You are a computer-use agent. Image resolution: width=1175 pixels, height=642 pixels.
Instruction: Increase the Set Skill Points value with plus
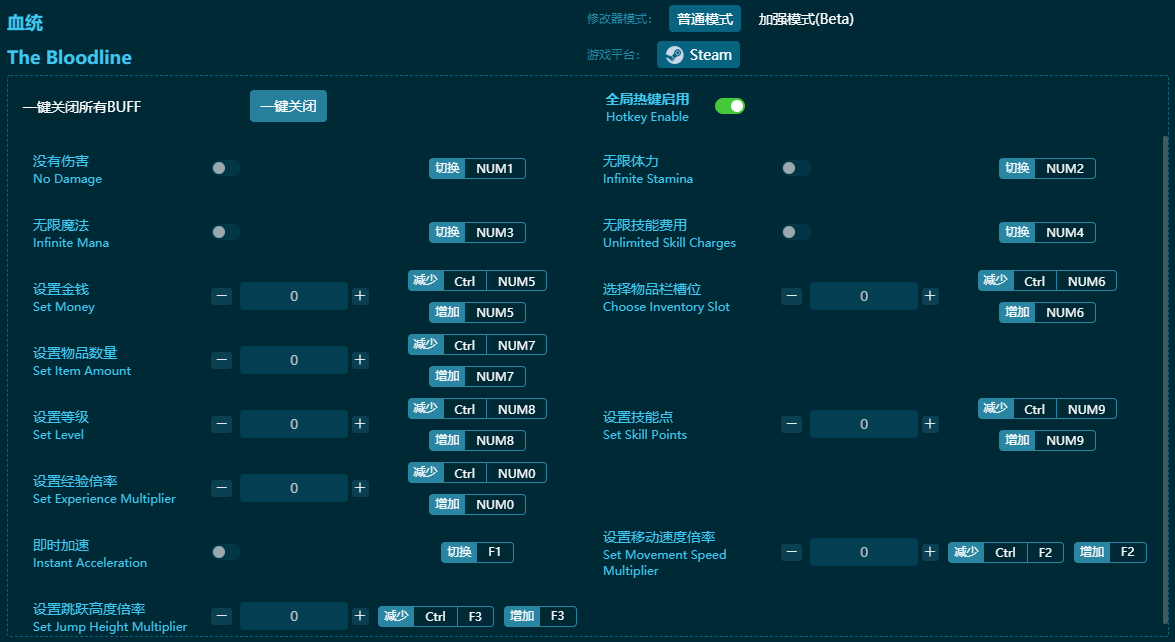pyautogui.click(x=929, y=424)
